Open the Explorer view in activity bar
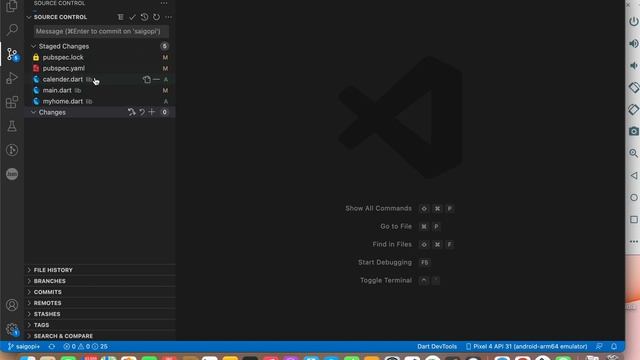This screenshot has width=640, height=360. pos(12,6)
